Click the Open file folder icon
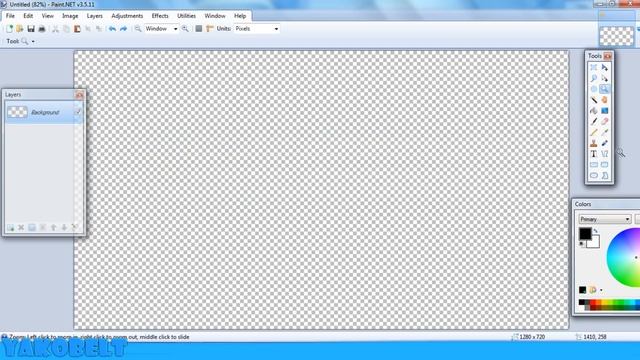The height and width of the screenshot is (360, 640). (x=20, y=29)
